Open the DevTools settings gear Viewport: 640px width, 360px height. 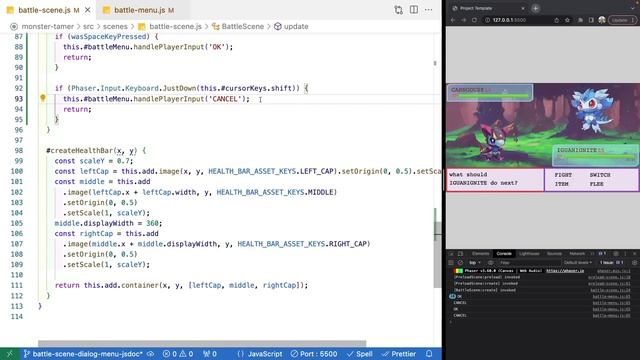click(616, 253)
